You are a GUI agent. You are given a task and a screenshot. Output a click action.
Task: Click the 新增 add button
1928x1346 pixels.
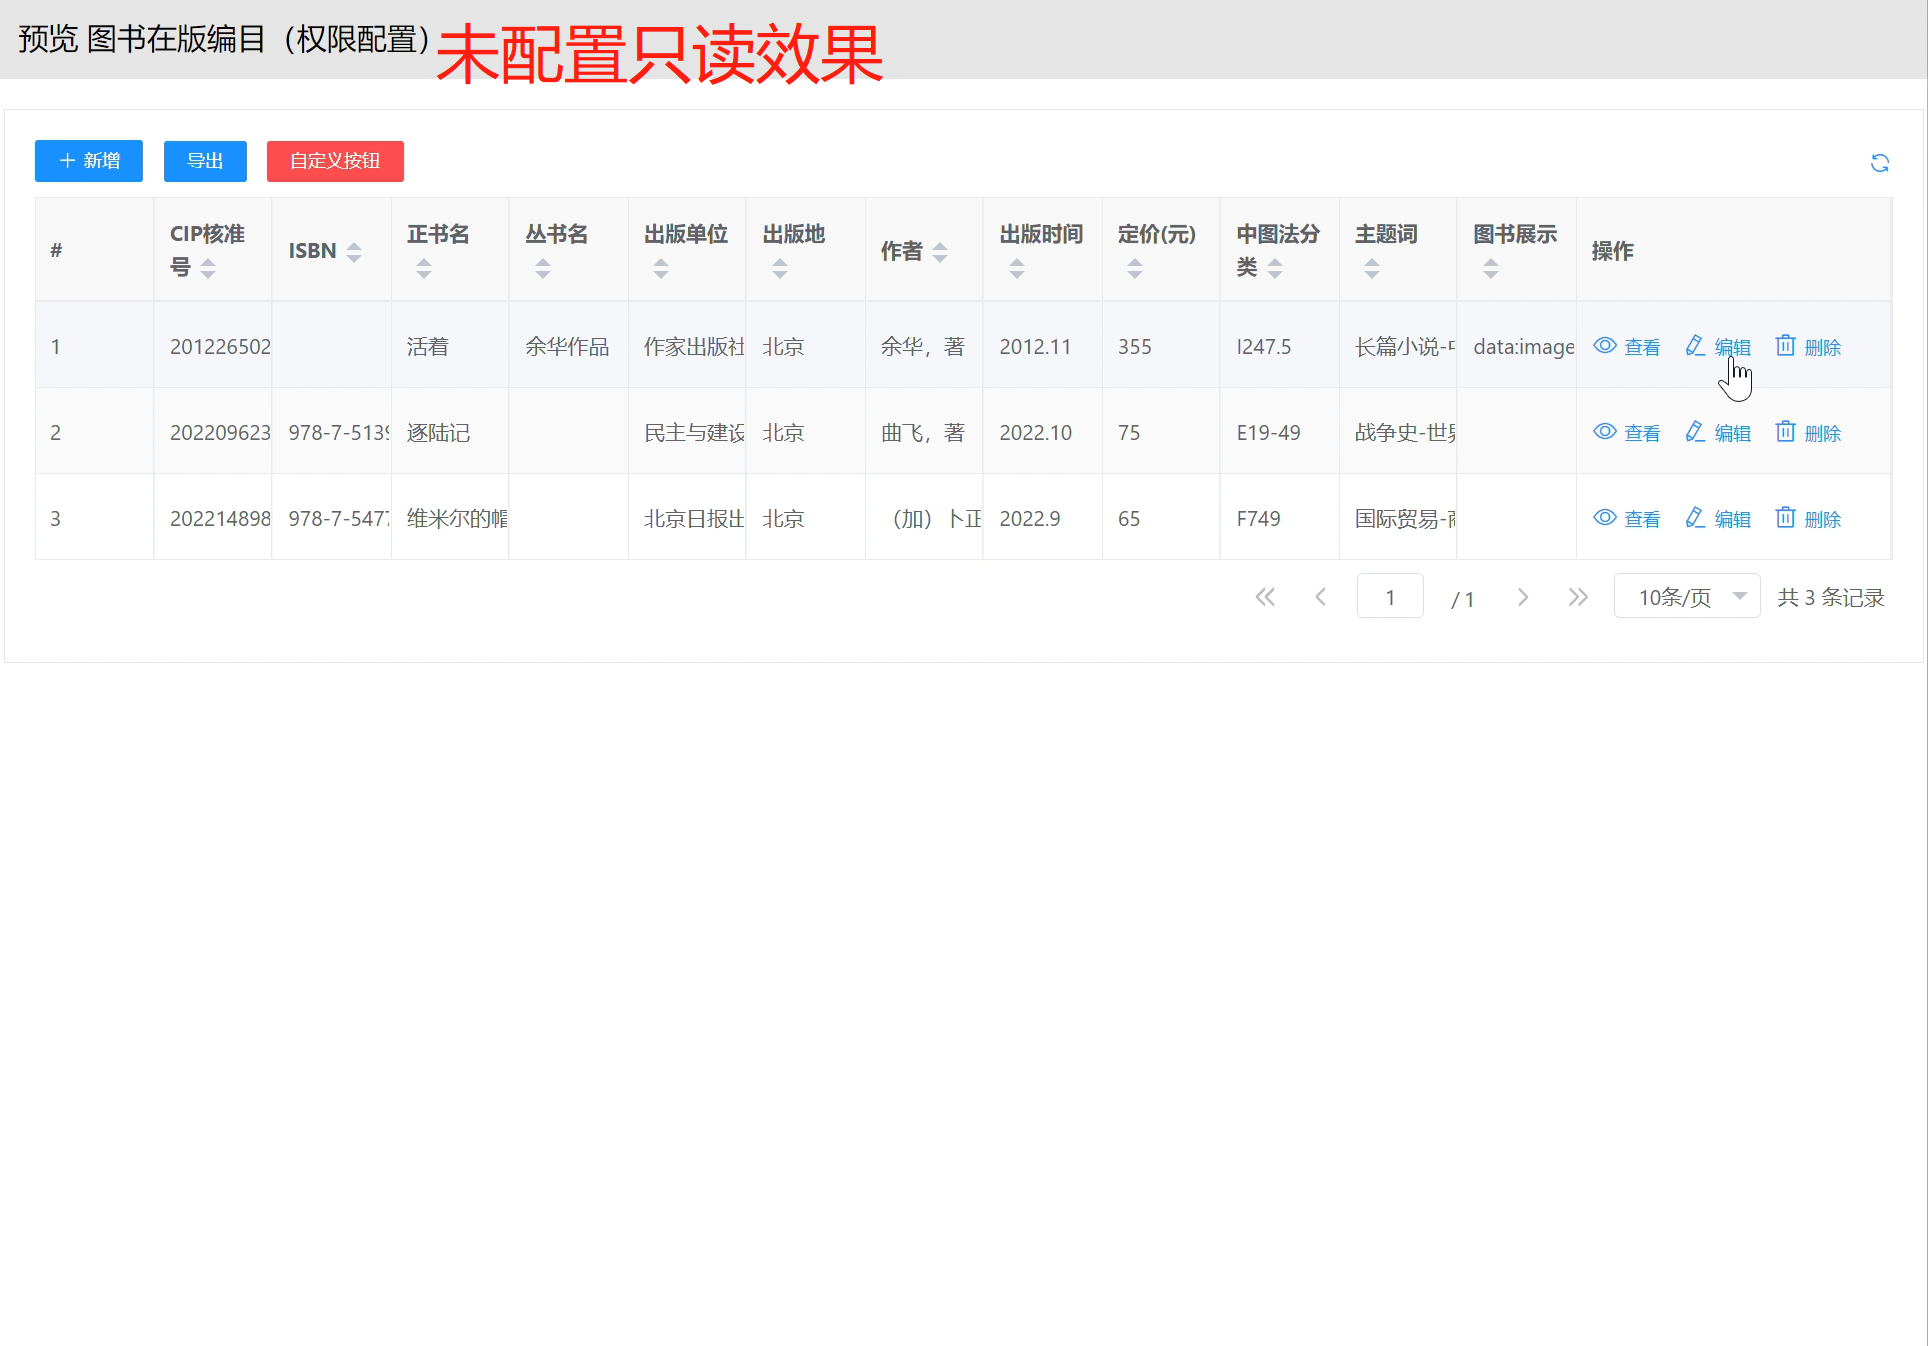click(89, 161)
